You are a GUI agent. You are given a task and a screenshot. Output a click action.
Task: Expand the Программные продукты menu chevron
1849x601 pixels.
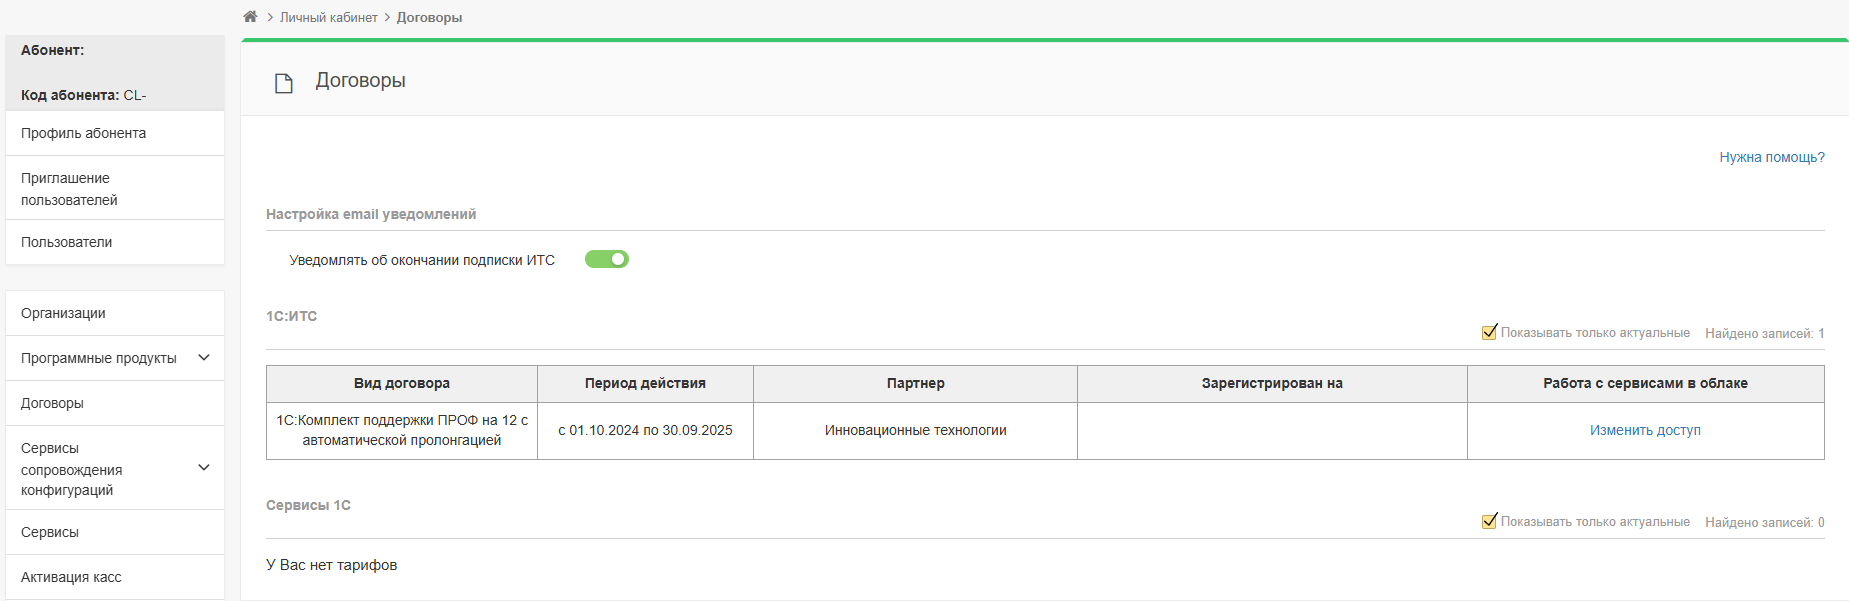point(204,357)
